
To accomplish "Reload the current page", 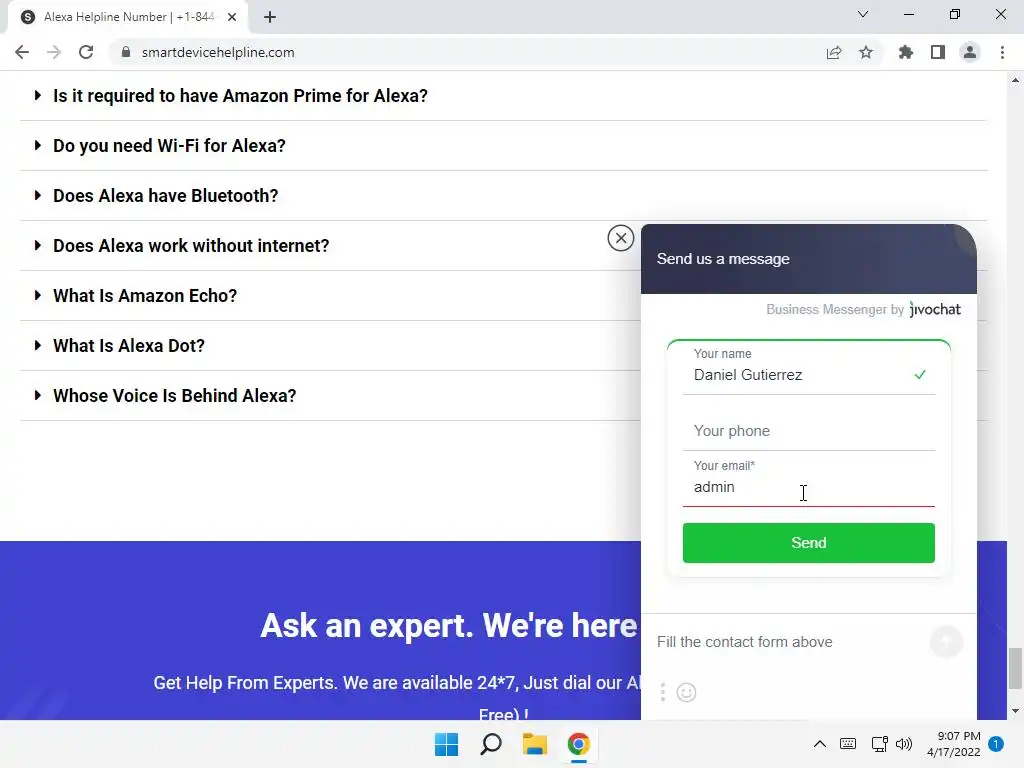I will tap(86, 52).
